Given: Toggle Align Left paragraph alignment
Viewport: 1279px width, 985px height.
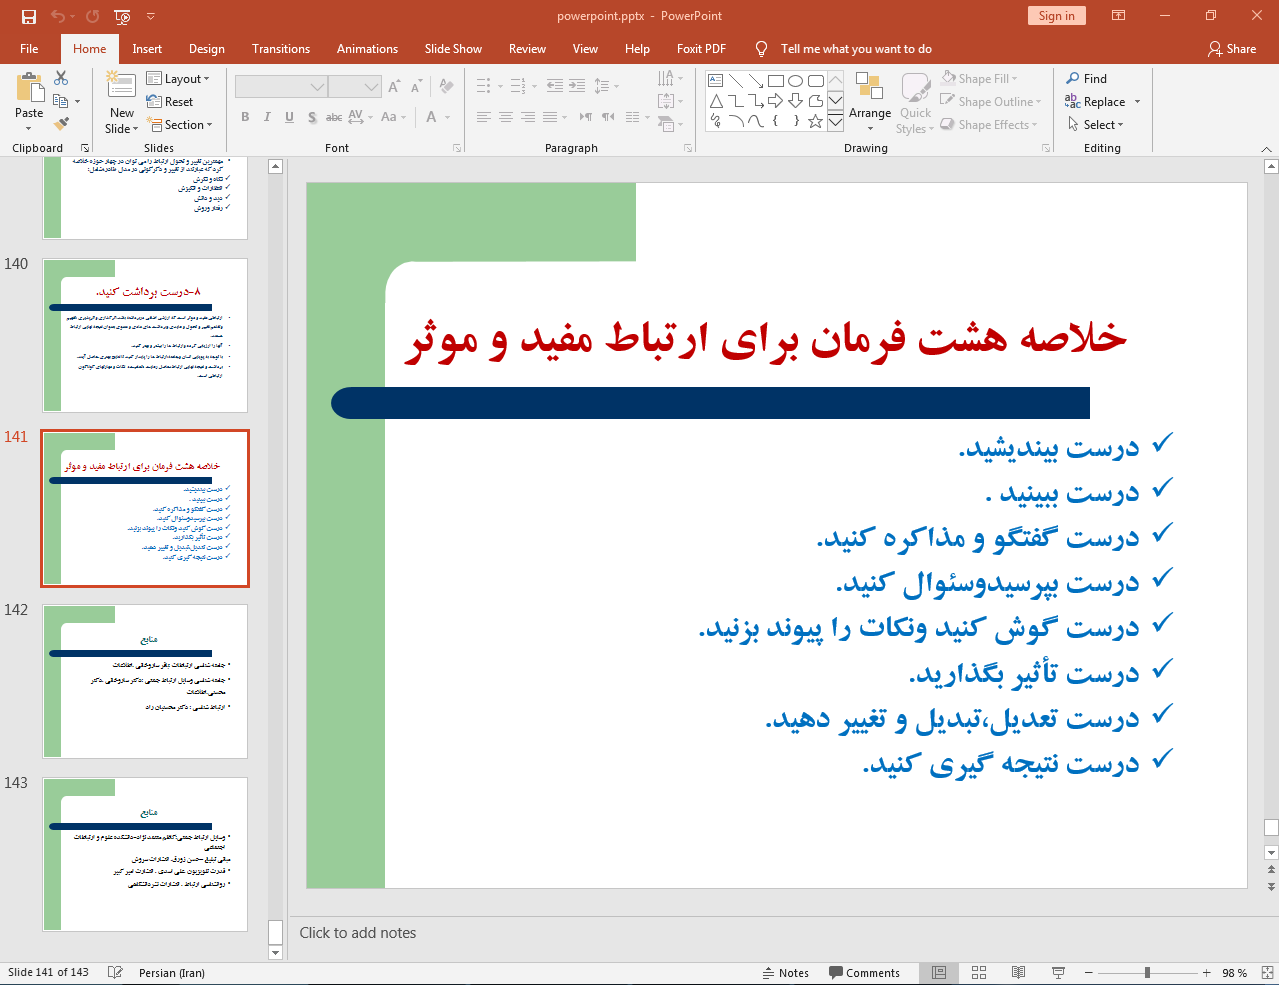Looking at the screenshot, I should tap(483, 117).
